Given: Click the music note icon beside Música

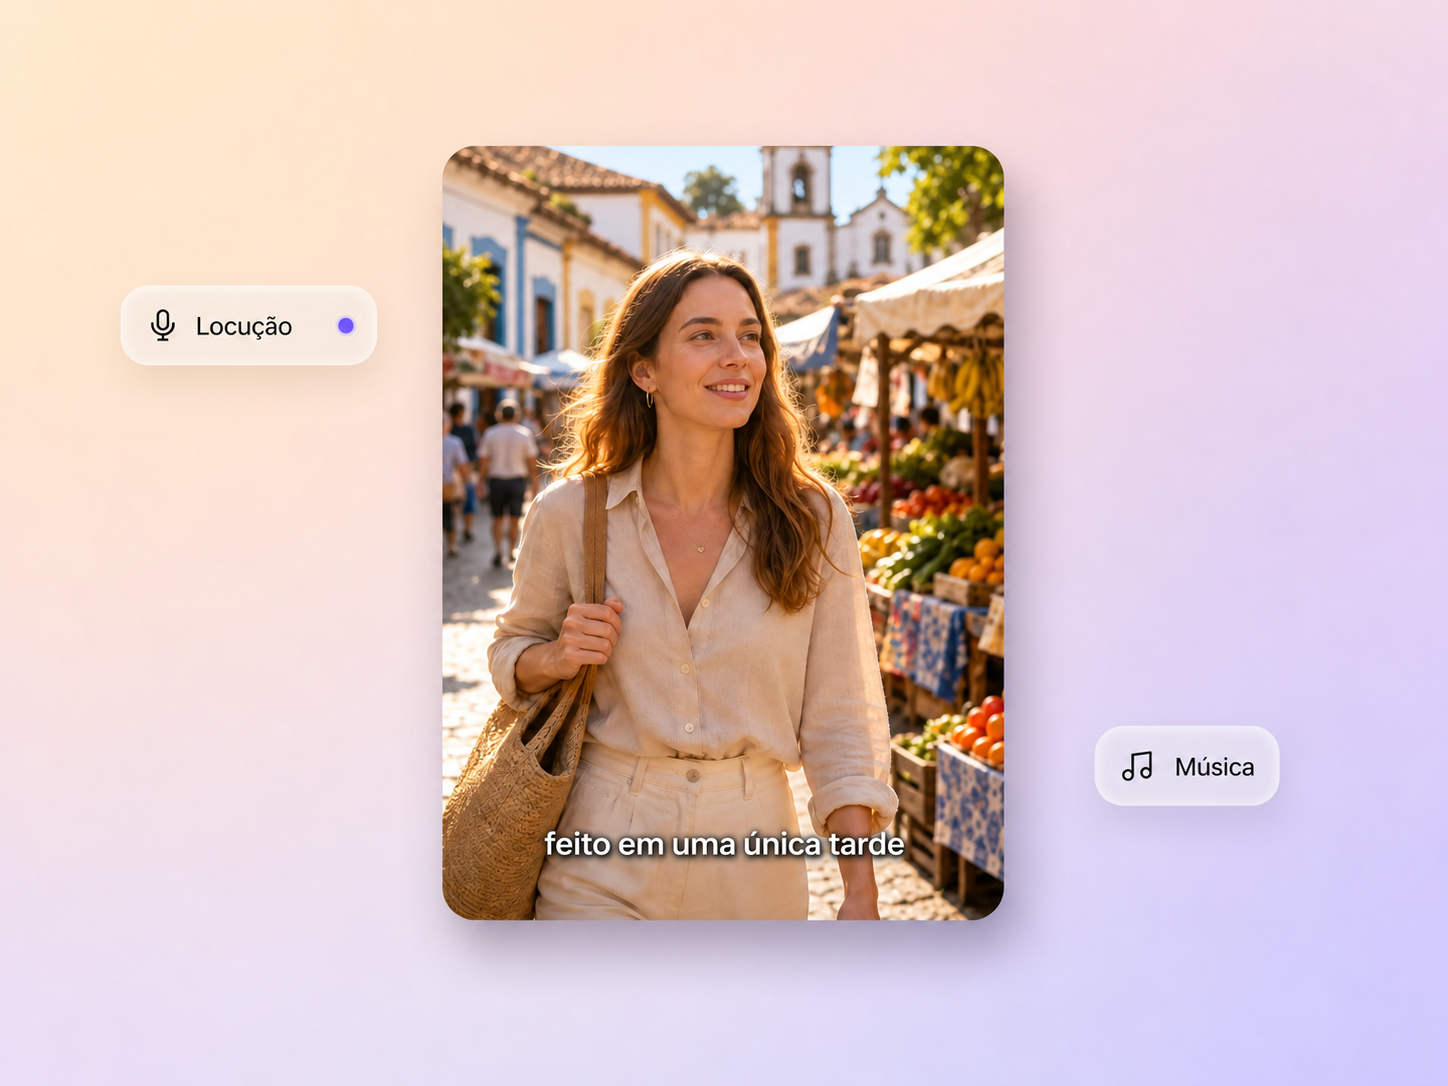Looking at the screenshot, I should pyautogui.click(x=1137, y=767).
